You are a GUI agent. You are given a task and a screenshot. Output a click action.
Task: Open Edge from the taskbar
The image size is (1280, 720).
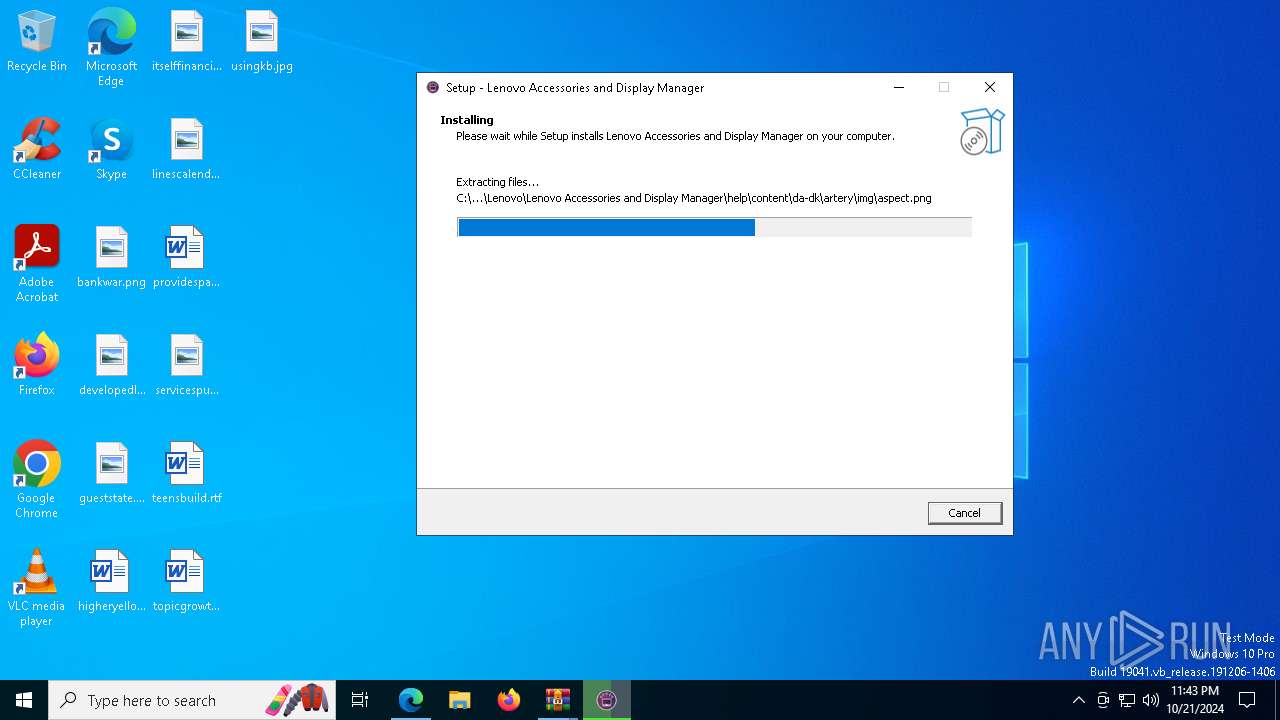coord(411,700)
